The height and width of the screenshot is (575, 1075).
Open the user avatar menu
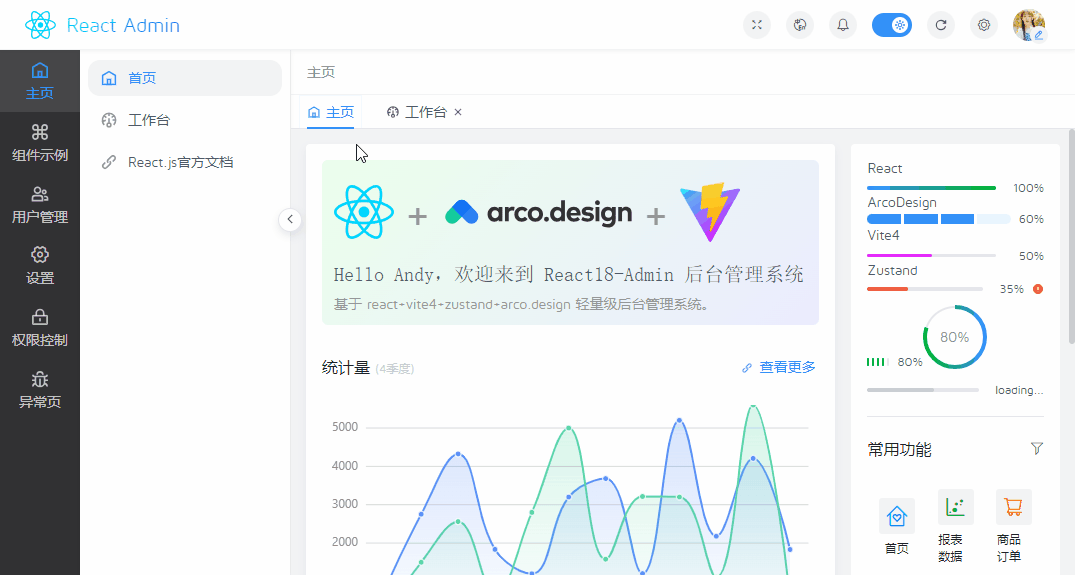[x=1029, y=25]
